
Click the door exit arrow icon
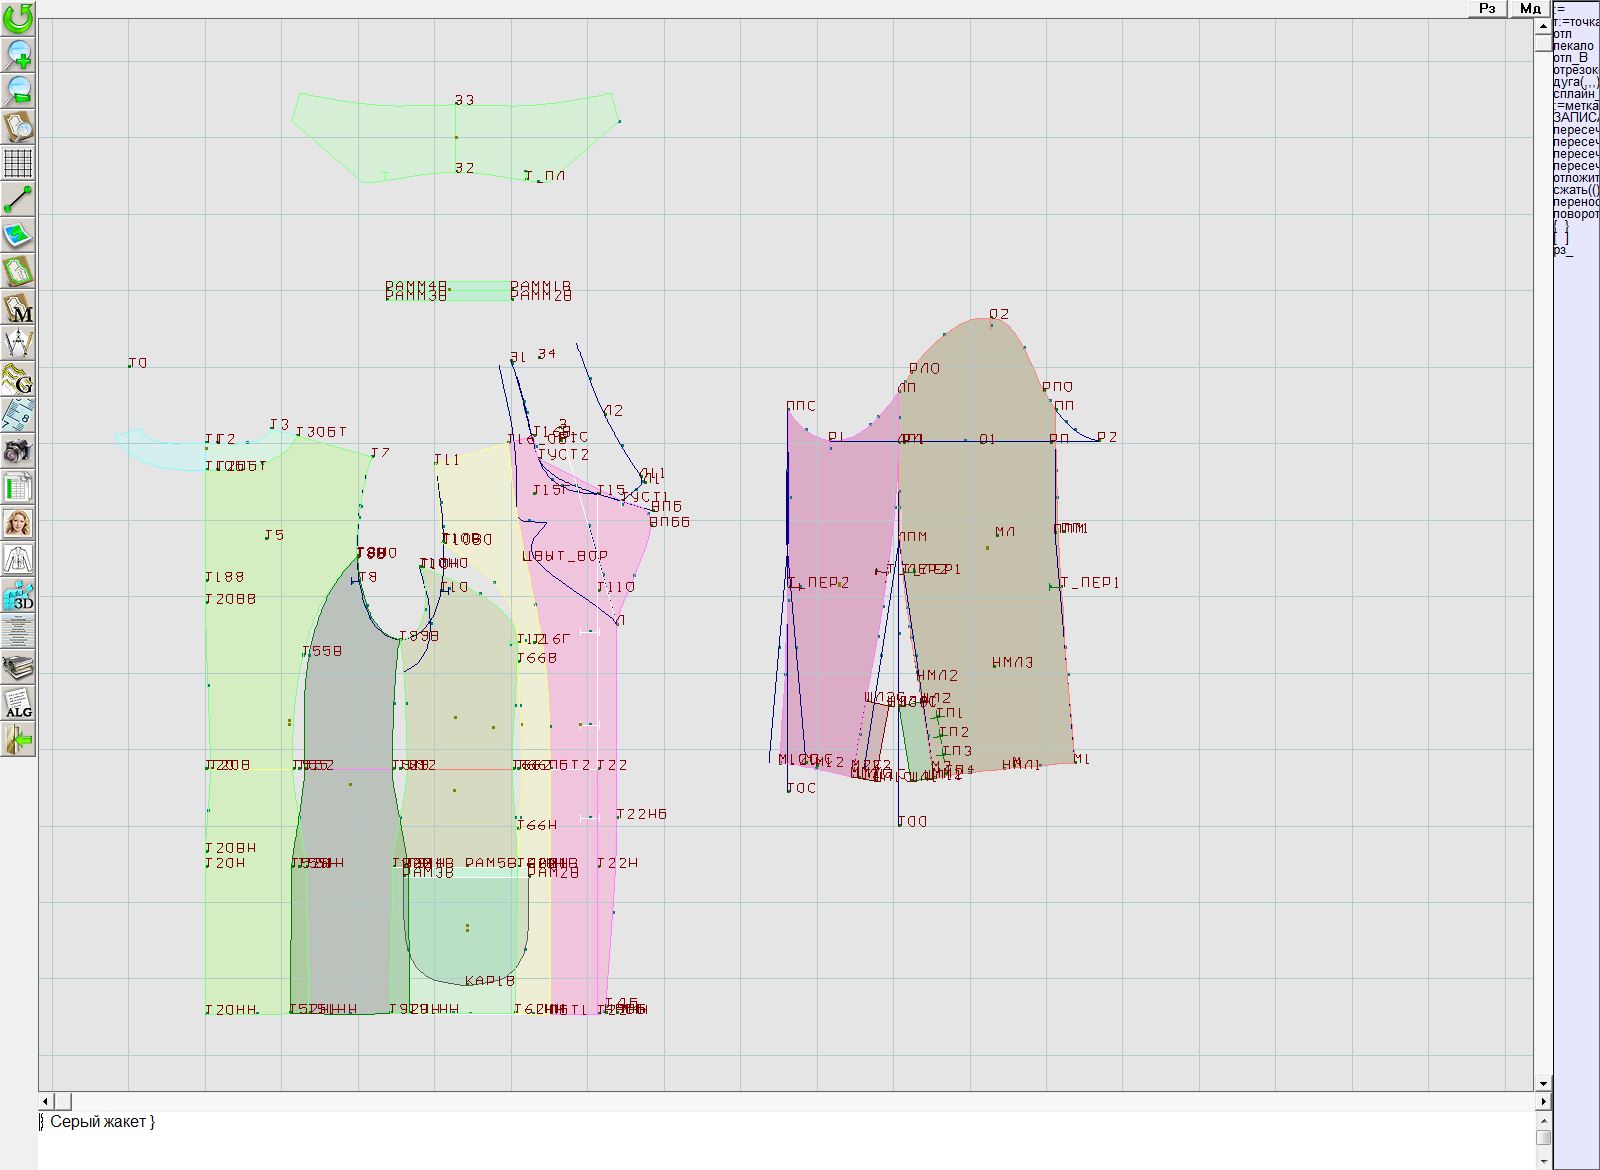(x=18, y=739)
